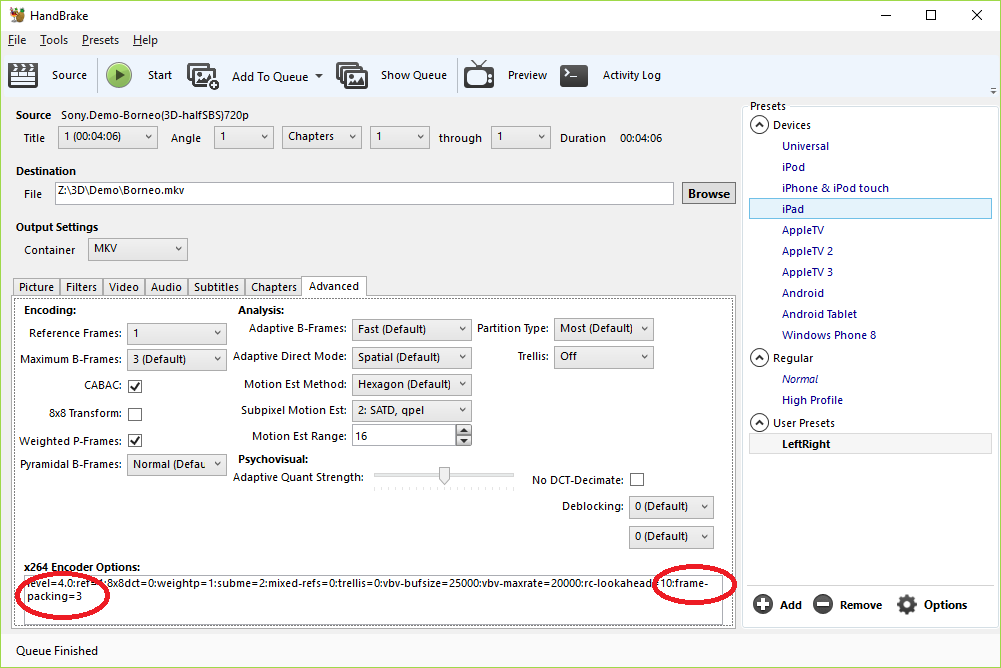This screenshot has height=668, width=1001.
Task: Expand the Reference Frames dropdown
Action: (177, 333)
